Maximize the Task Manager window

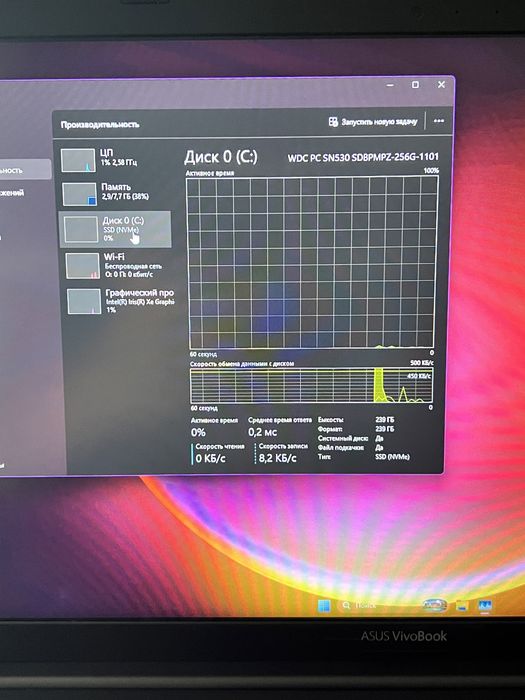(415, 85)
